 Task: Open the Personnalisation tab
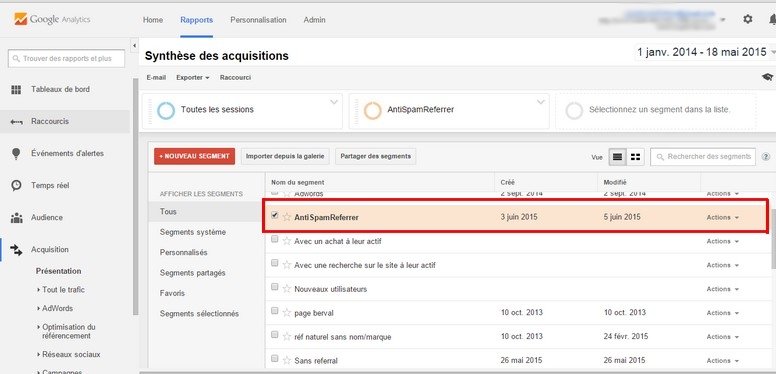click(x=258, y=20)
